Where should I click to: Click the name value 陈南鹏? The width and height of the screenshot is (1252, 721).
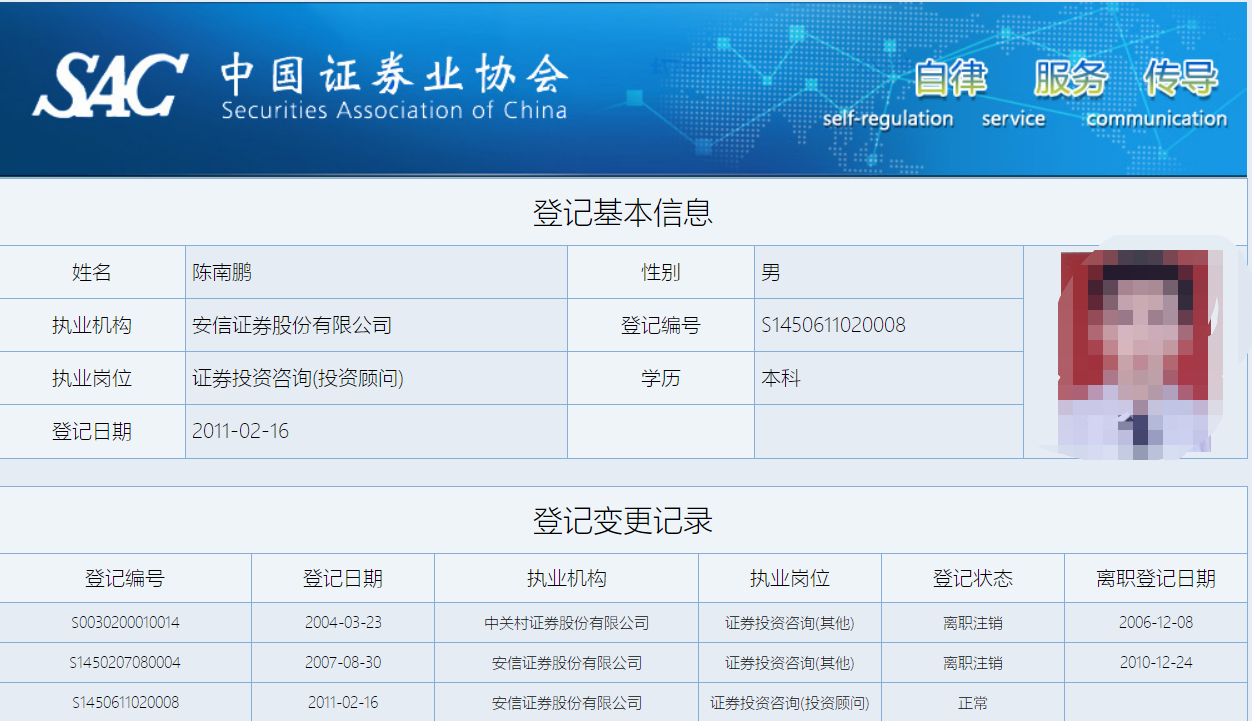pos(222,272)
